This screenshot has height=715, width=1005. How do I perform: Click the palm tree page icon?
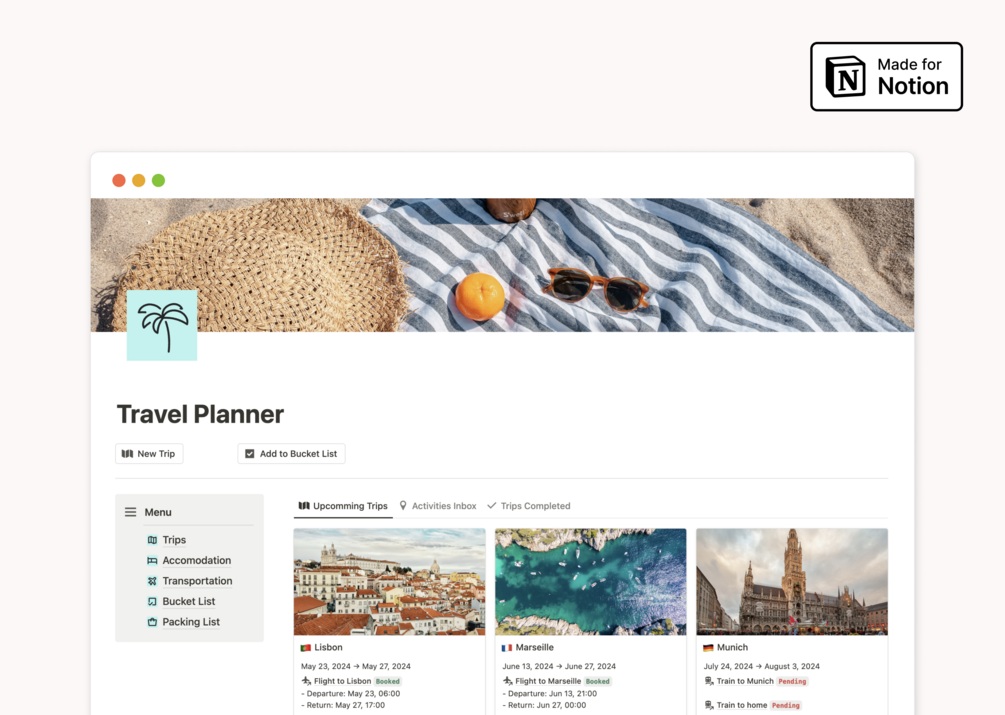[162, 325]
